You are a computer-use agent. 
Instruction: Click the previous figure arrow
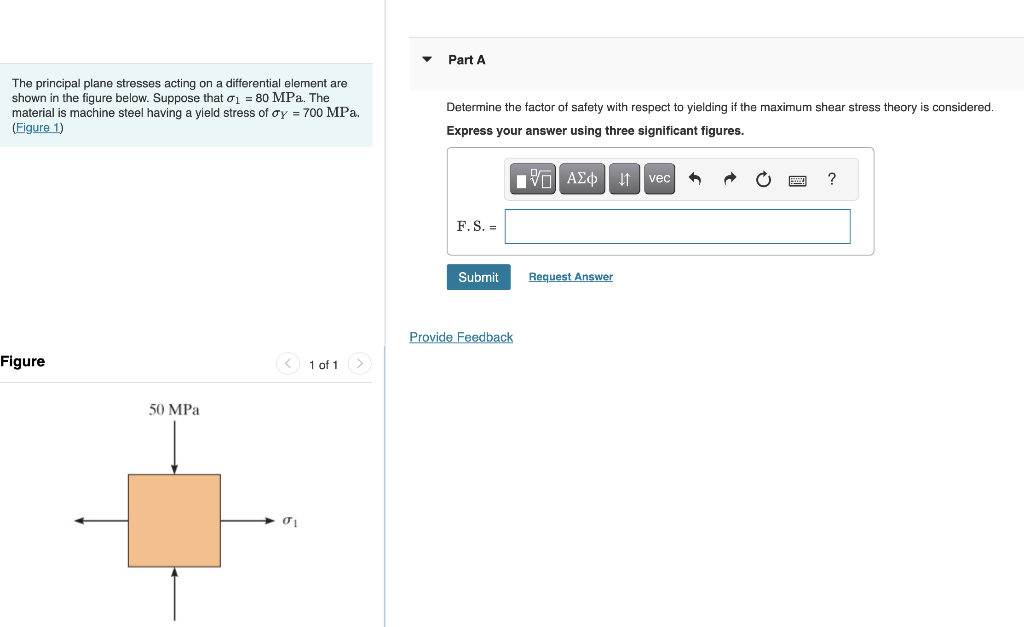[288, 364]
